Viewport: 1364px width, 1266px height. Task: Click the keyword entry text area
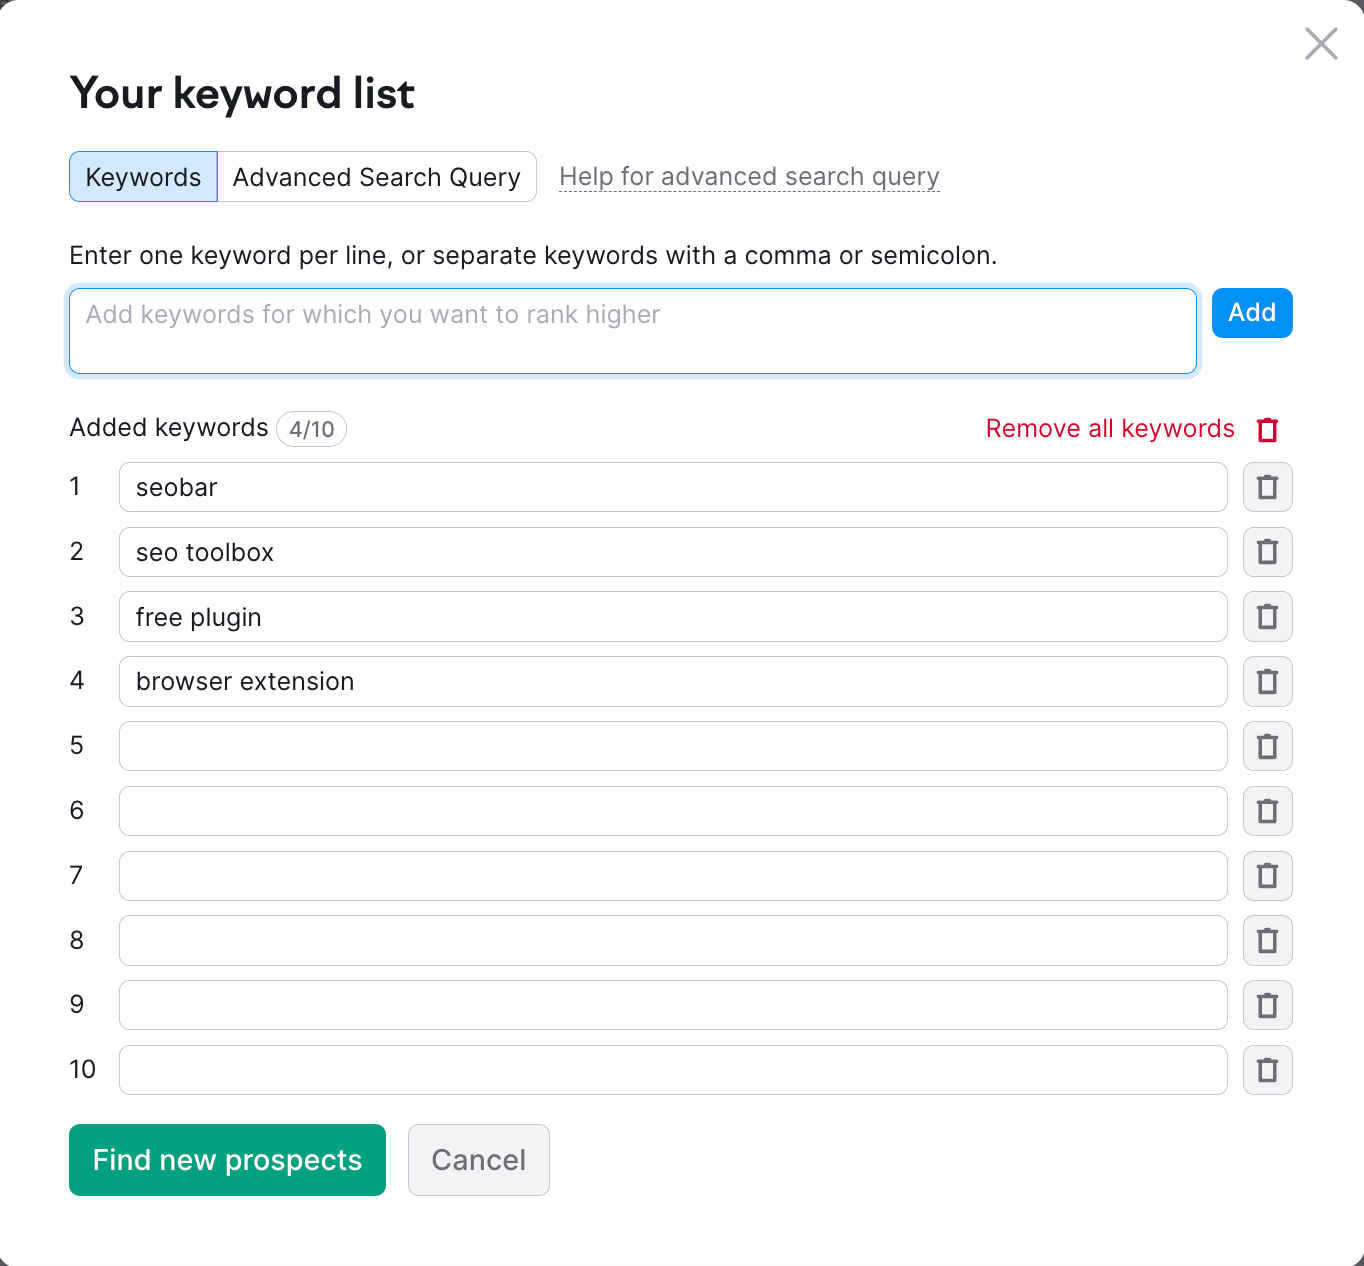coord(632,330)
